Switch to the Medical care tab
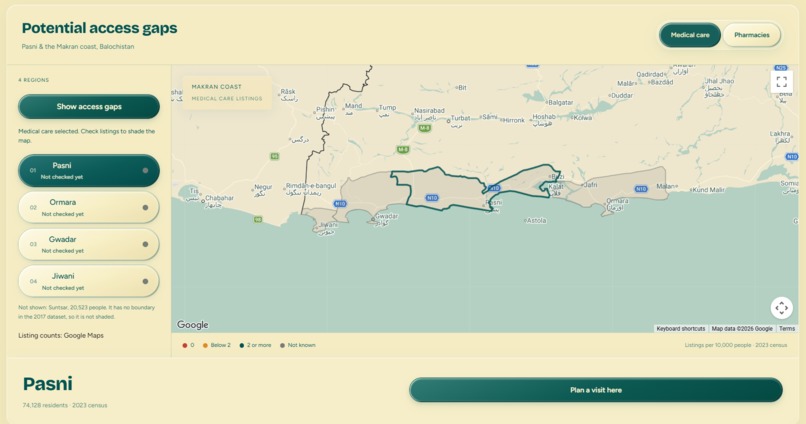 point(690,35)
